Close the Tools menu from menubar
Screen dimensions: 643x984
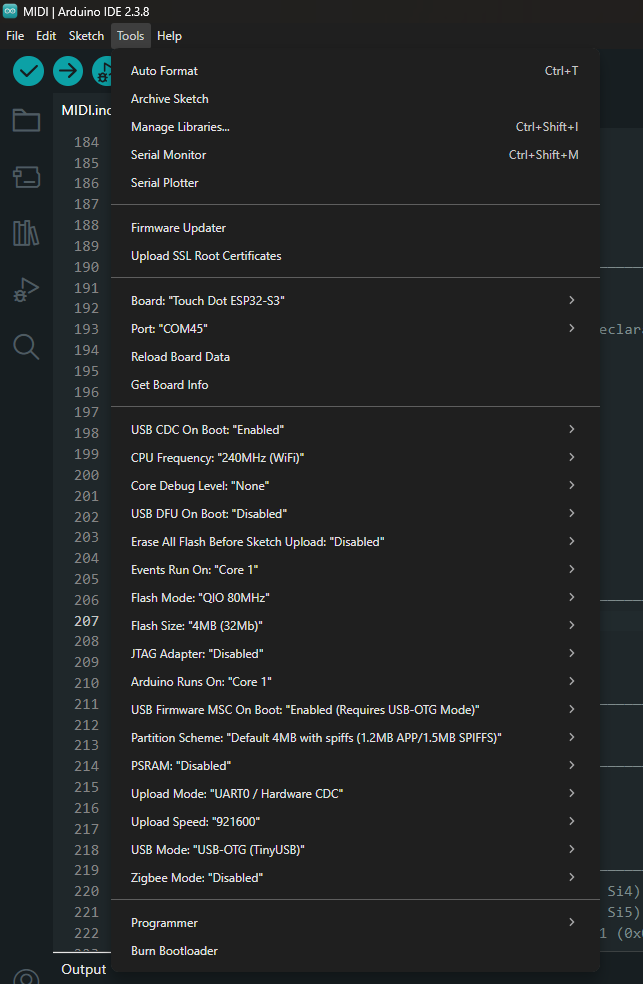[130, 36]
